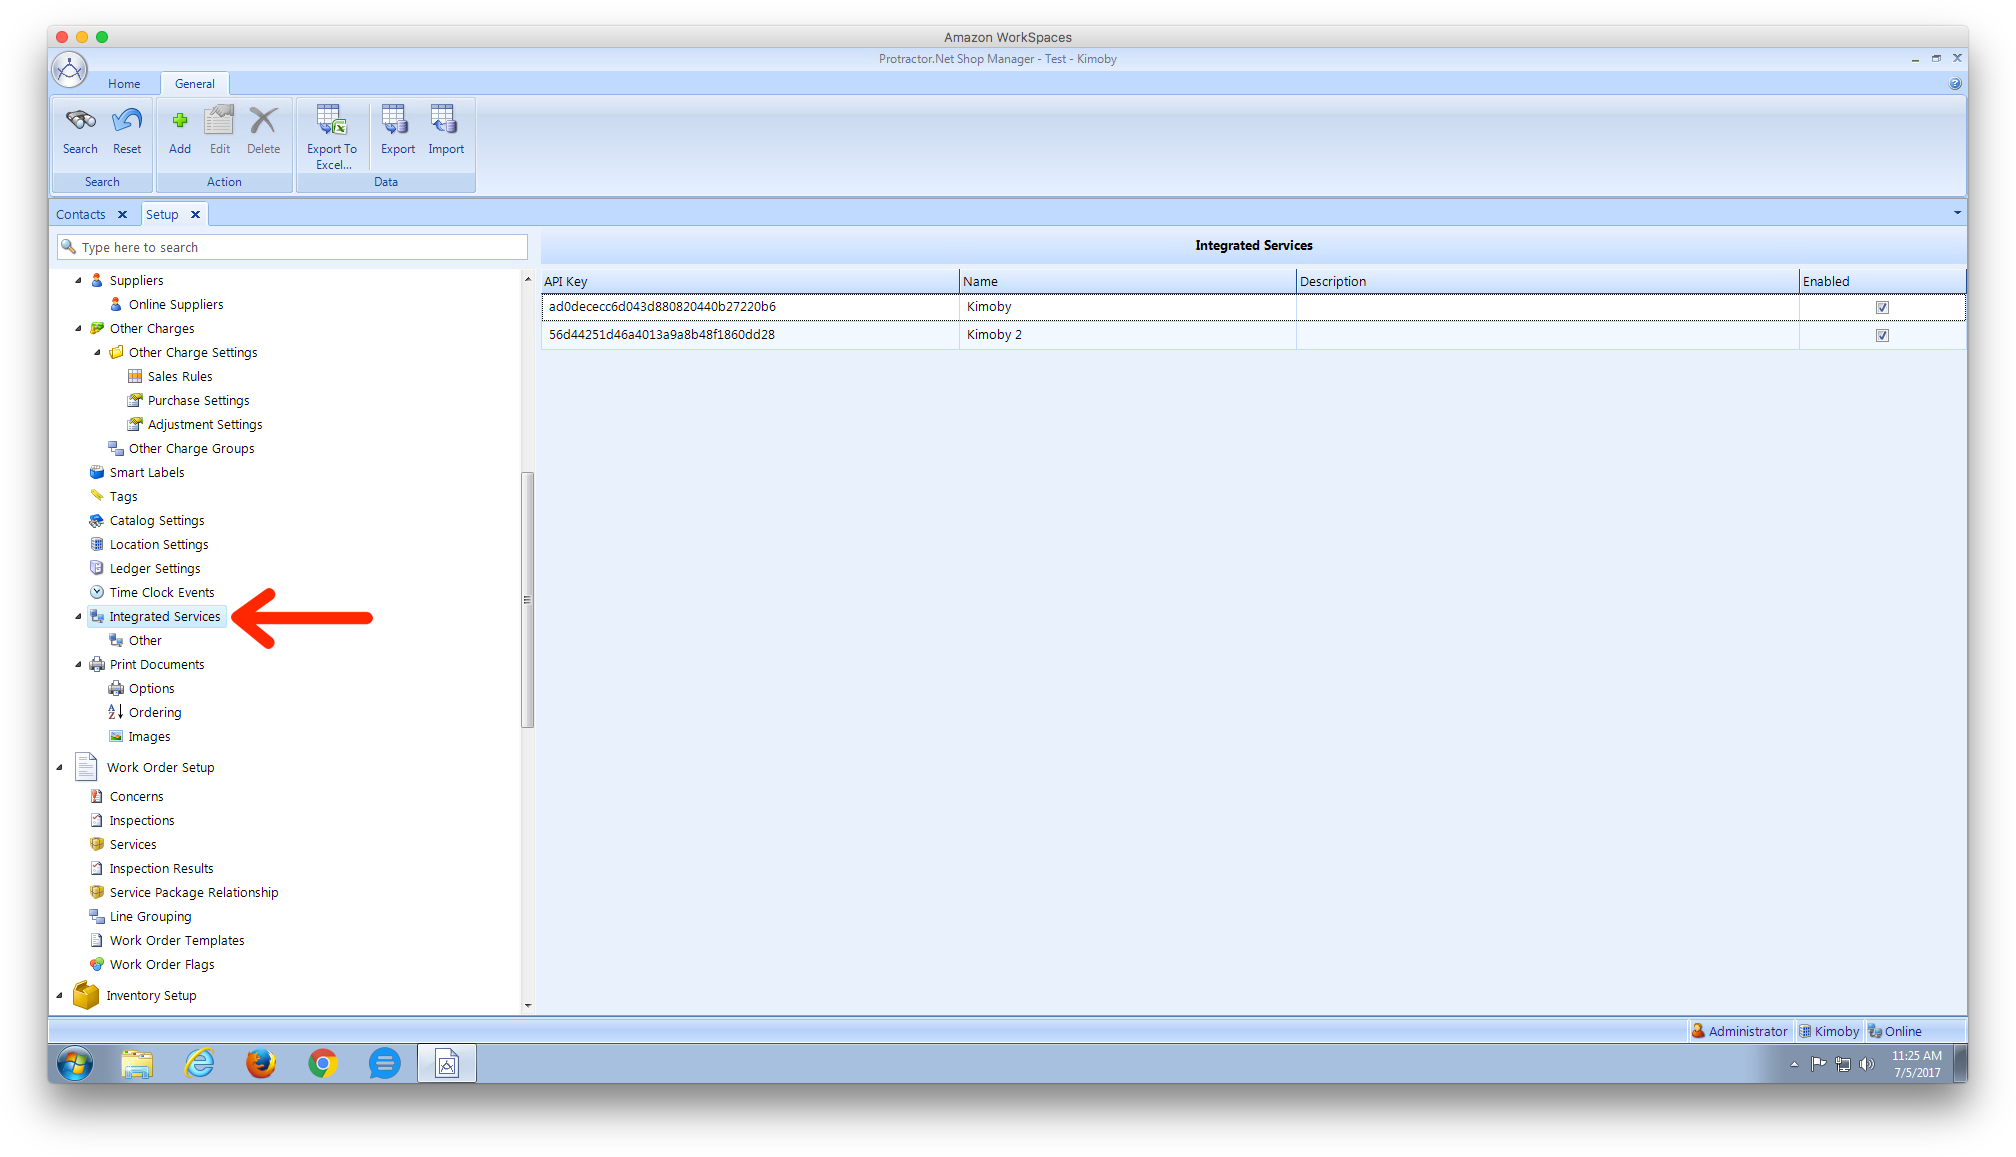Select Other under Integrated Services
Screen dimensions: 2016x1157
click(x=145, y=641)
